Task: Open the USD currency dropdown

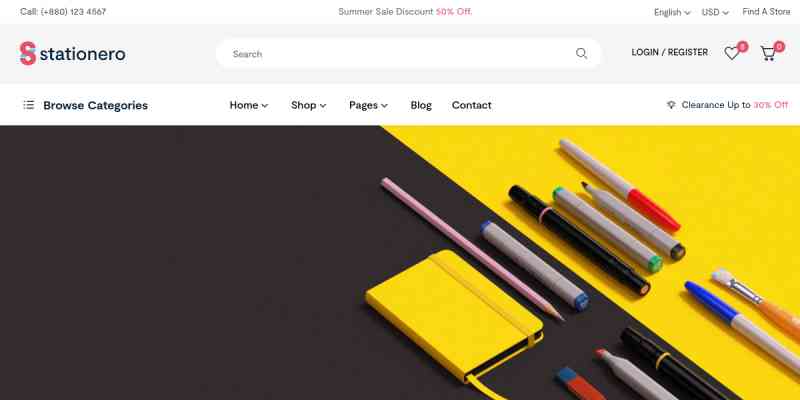Action: 715,12
